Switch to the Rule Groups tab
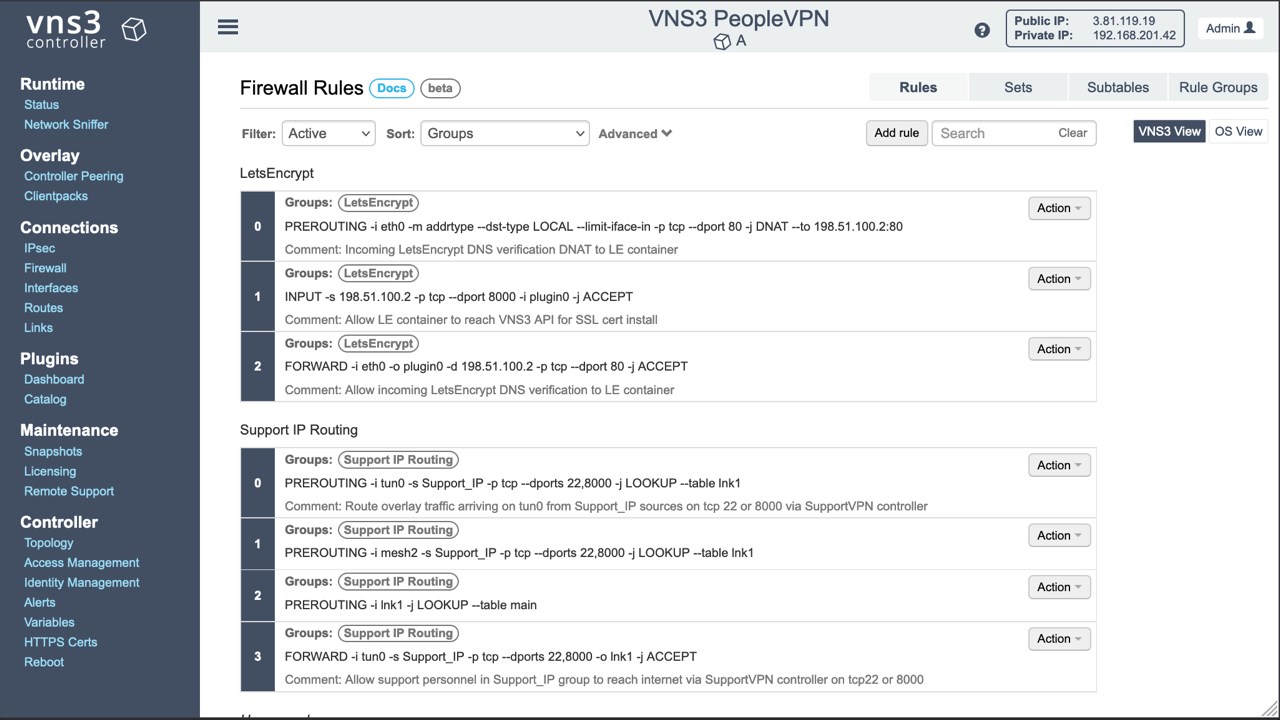1280x720 pixels. (1218, 87)
